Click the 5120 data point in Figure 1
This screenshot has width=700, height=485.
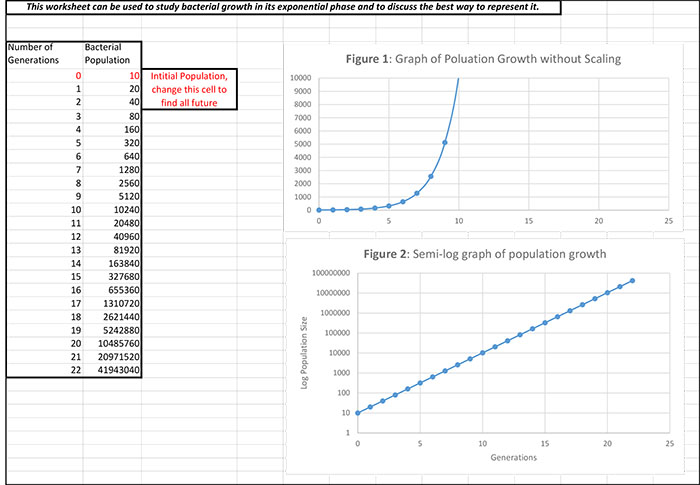click(x=444, y=142)
